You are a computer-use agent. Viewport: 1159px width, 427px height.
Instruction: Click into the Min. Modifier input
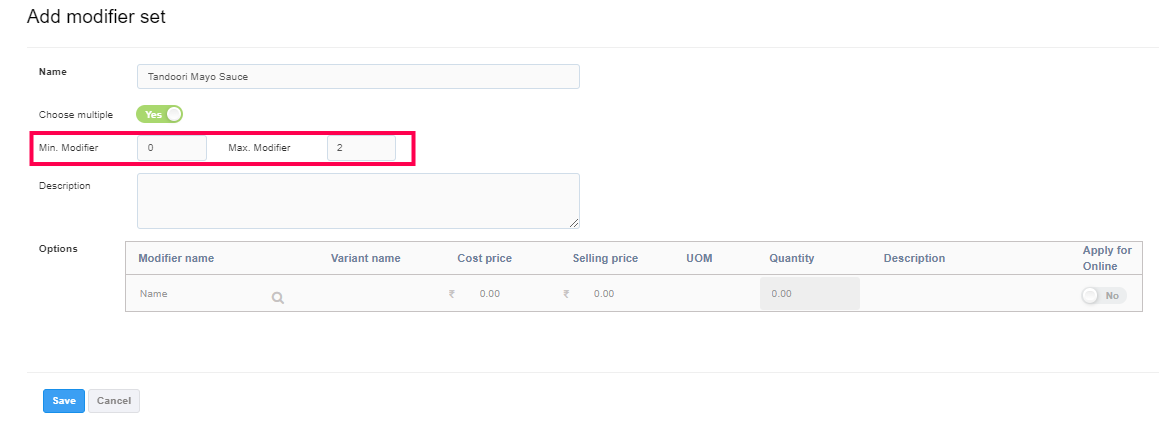click(172, 148)
